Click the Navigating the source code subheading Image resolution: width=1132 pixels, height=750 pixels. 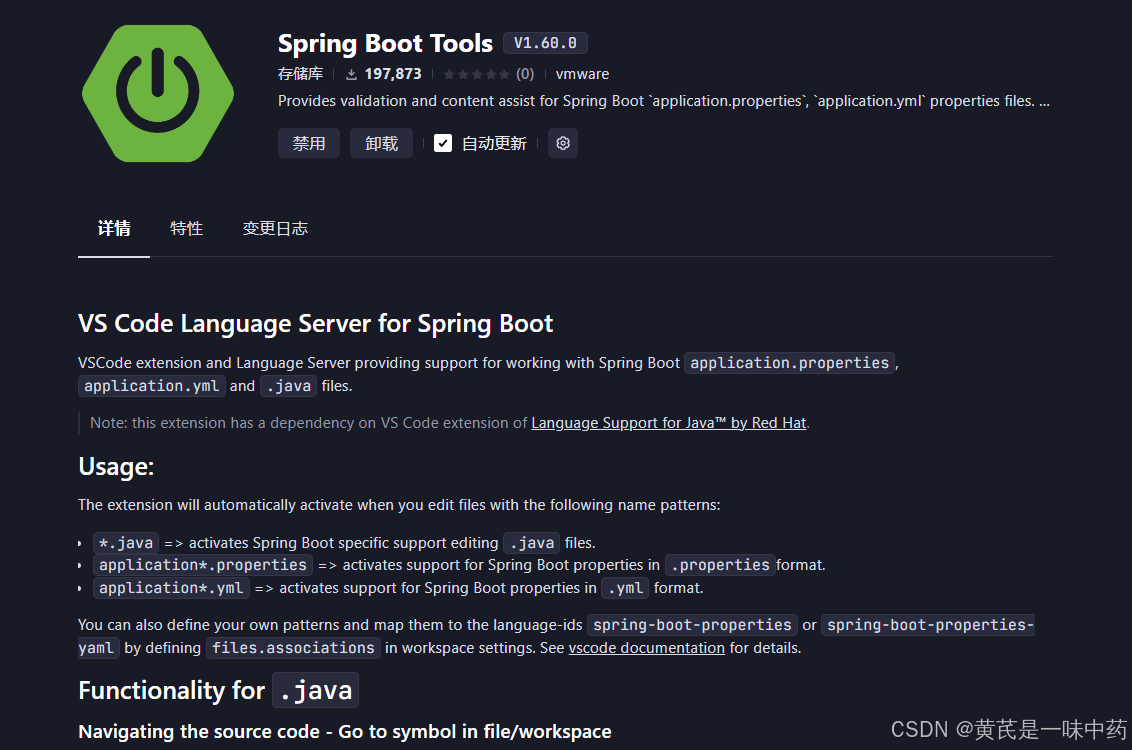coord(345,732)
